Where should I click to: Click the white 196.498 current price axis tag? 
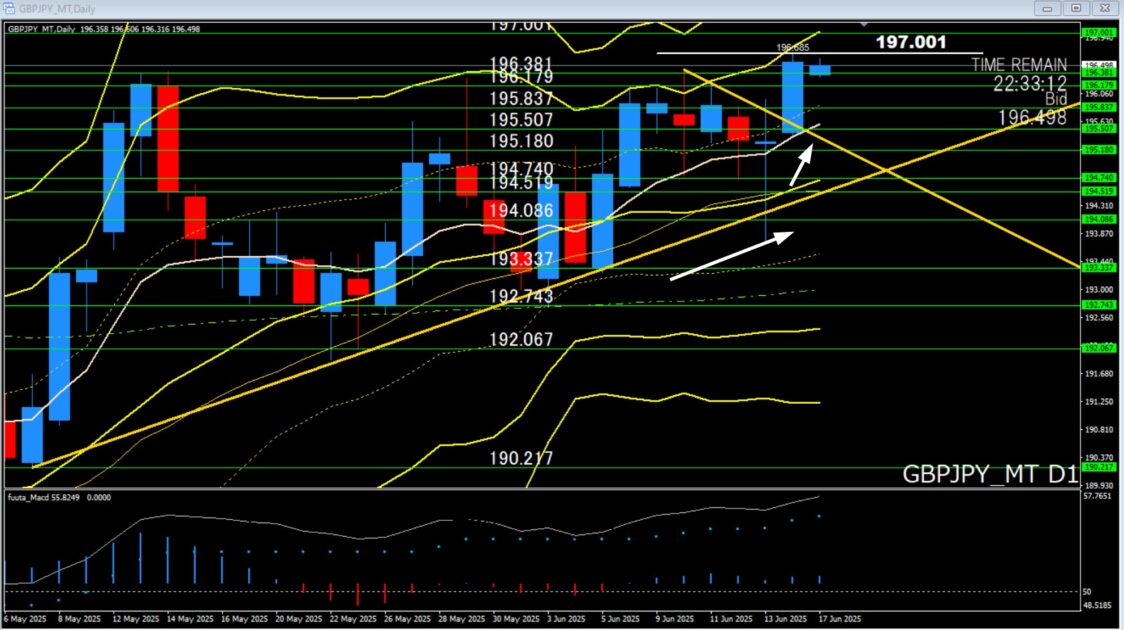(x=1099, y=65)
